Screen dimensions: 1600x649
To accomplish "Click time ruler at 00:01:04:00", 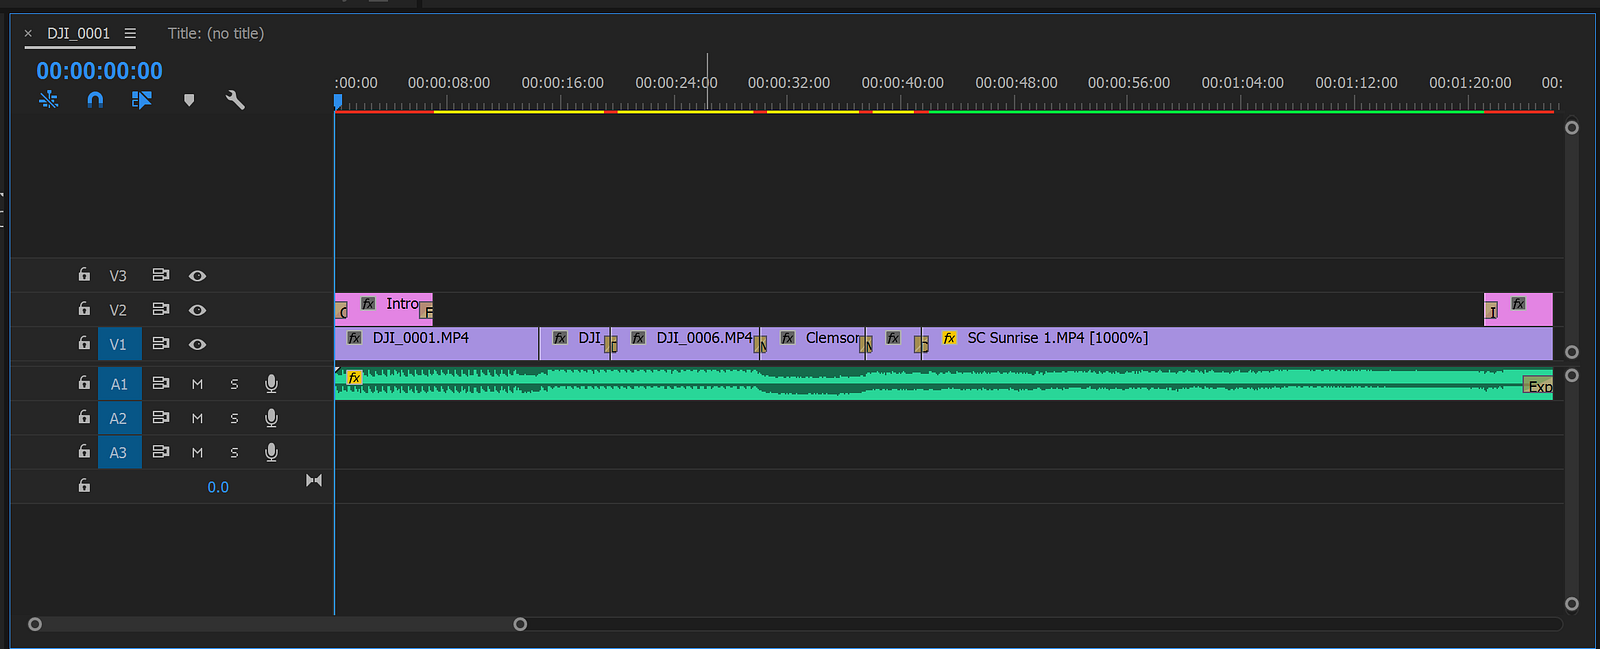I will click(1243, 83).
